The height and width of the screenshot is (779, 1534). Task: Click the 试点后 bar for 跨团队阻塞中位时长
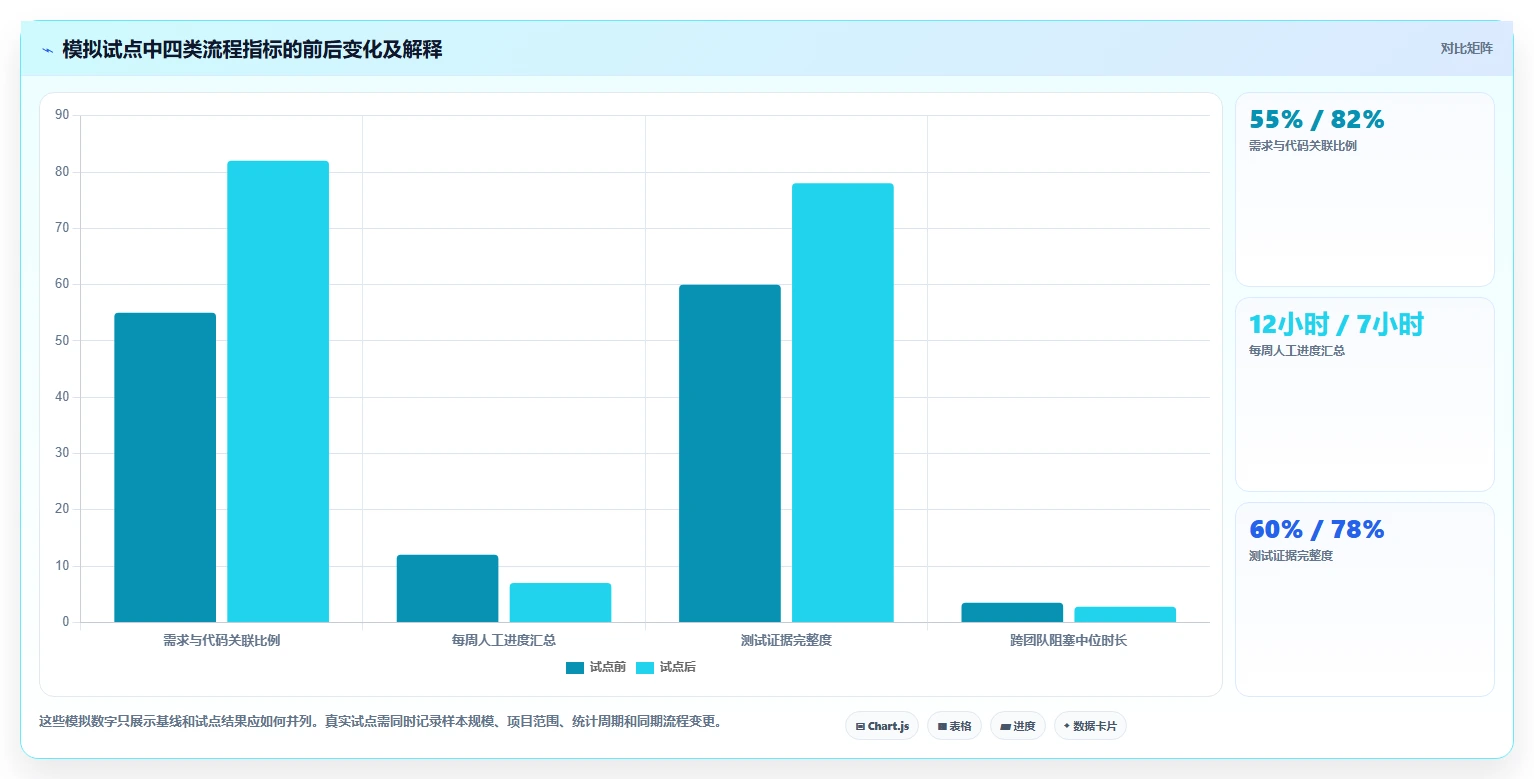click(x=1125, y=614)
